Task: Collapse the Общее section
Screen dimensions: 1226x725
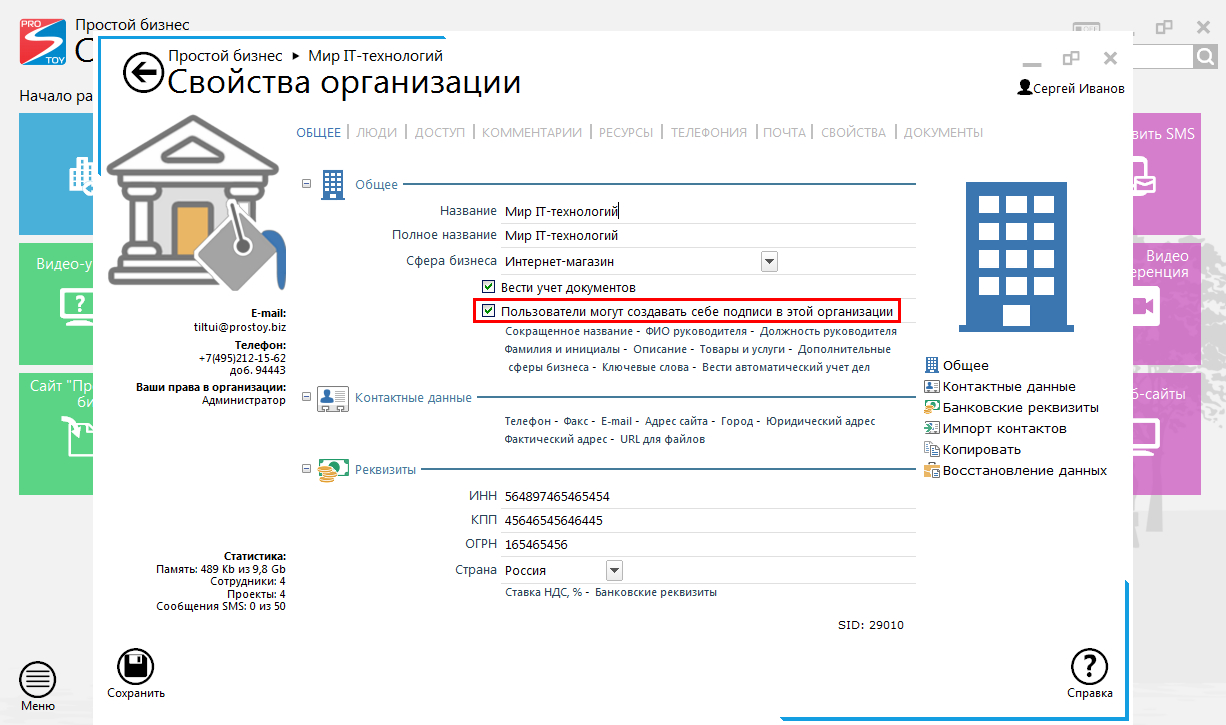Action: tap(307, 184)
